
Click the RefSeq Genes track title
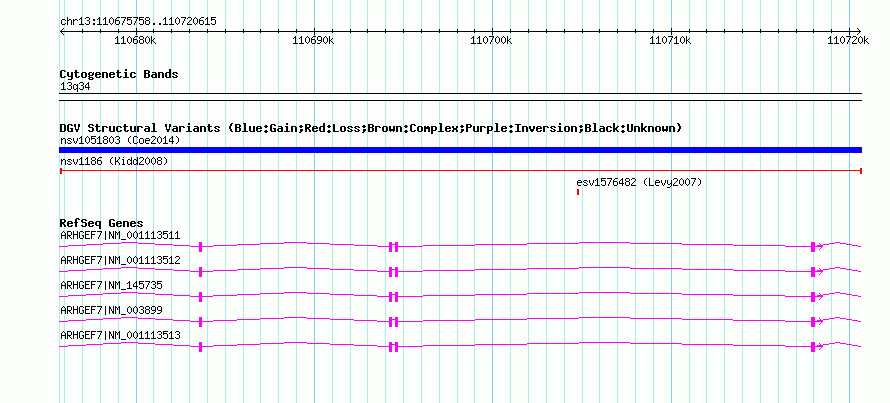pyautogui.click(x=102, y=223)
